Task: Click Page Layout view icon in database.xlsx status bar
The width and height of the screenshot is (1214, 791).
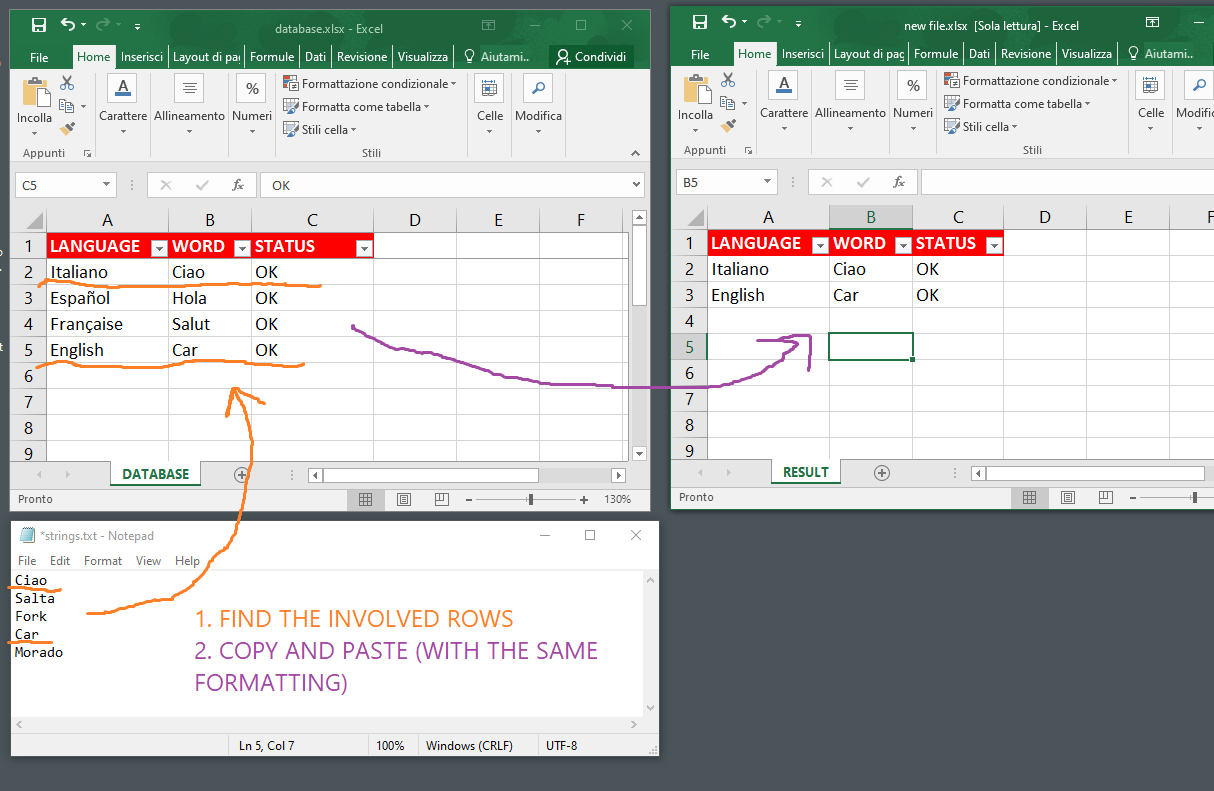Action: pos(403,499)
